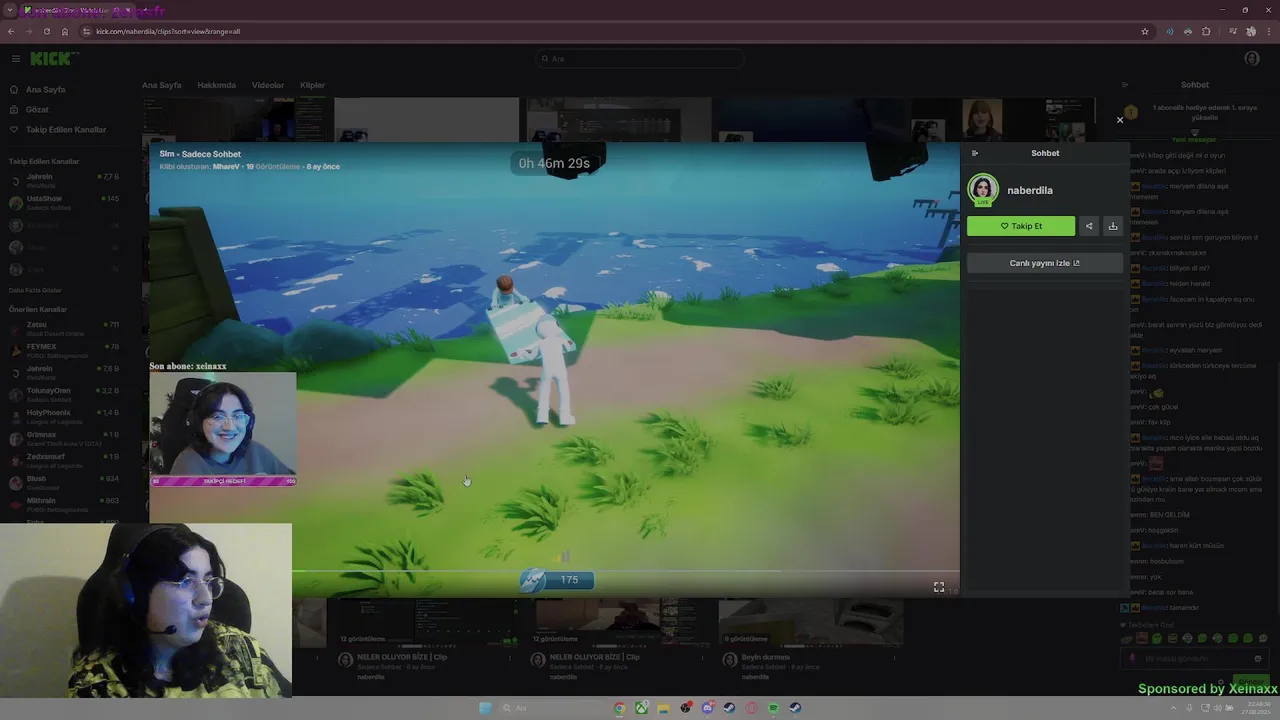
Task: Click the KICK logo
Action: pyautogui.click(x=50, y=59)
